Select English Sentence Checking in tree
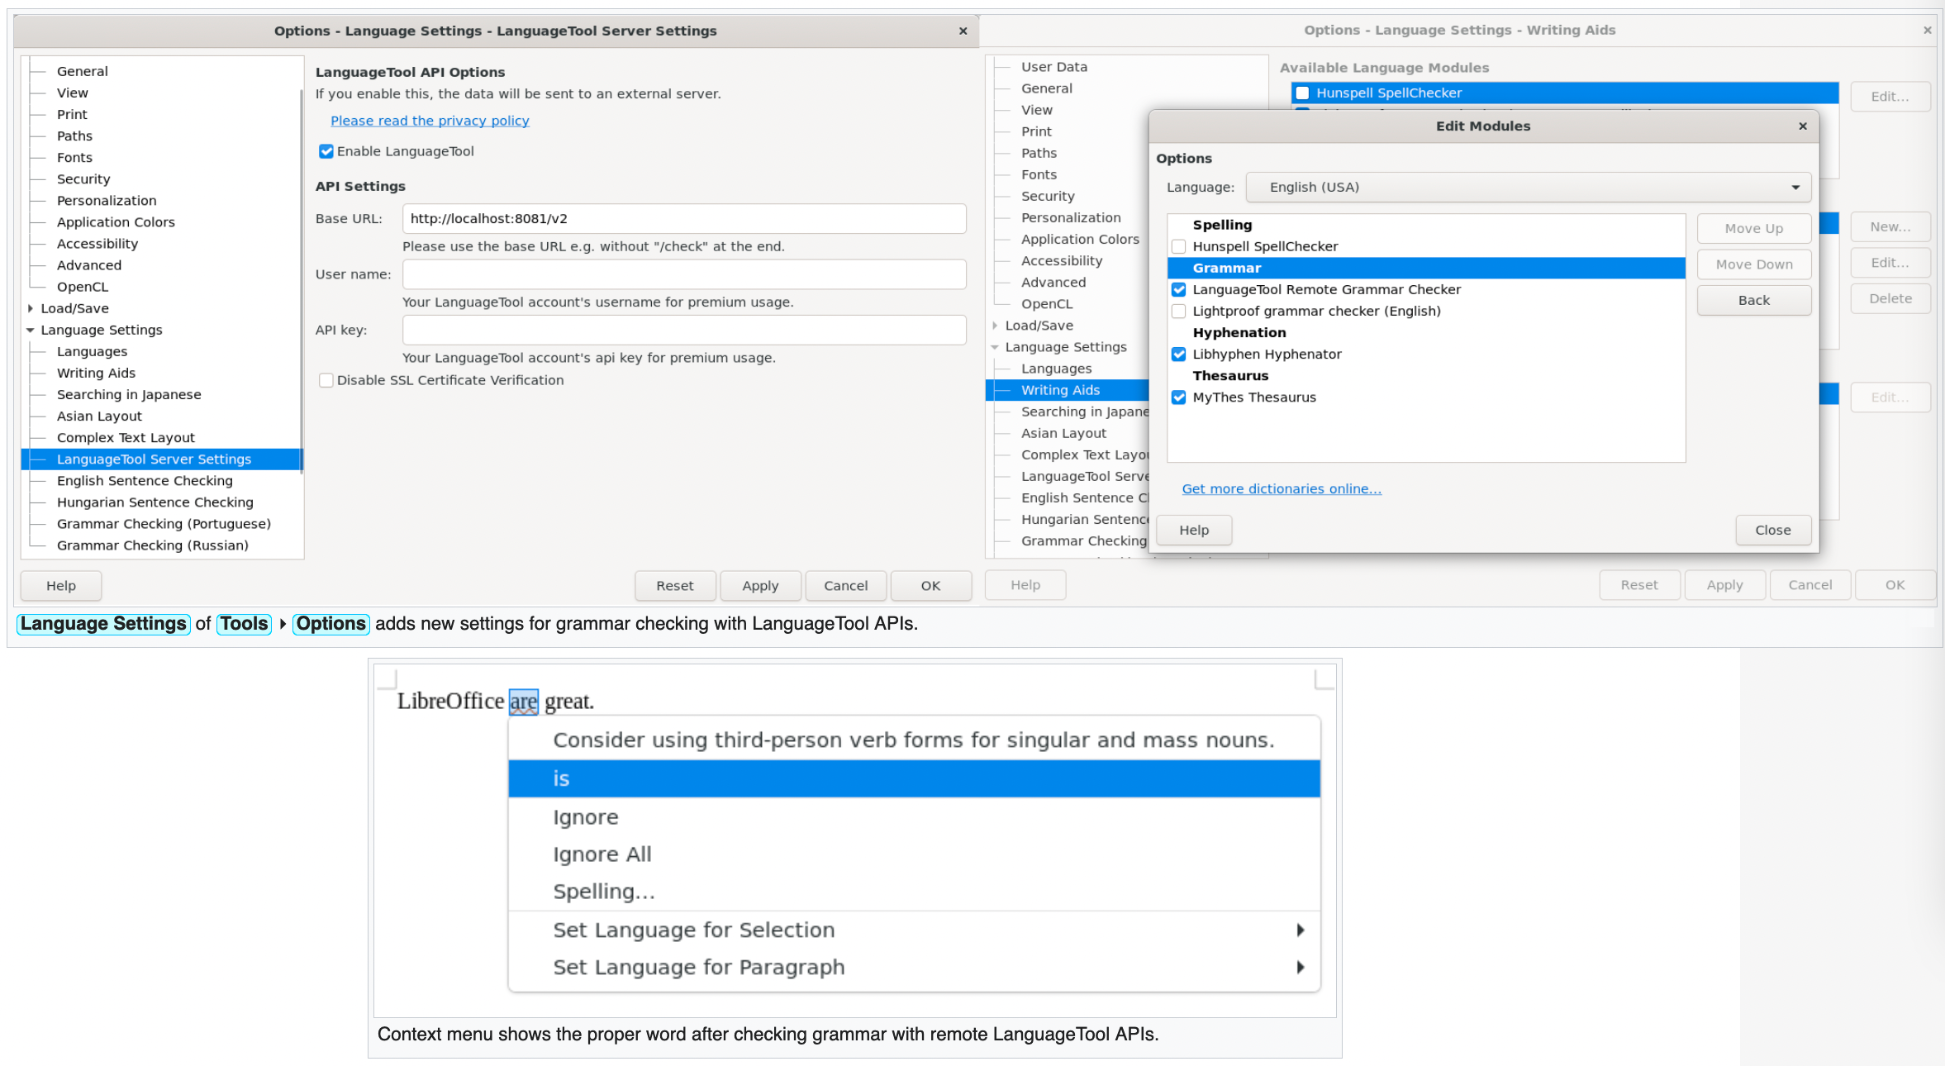Screen dimensions: 1945x1066 pyautogui.click(x=144, y=481)
